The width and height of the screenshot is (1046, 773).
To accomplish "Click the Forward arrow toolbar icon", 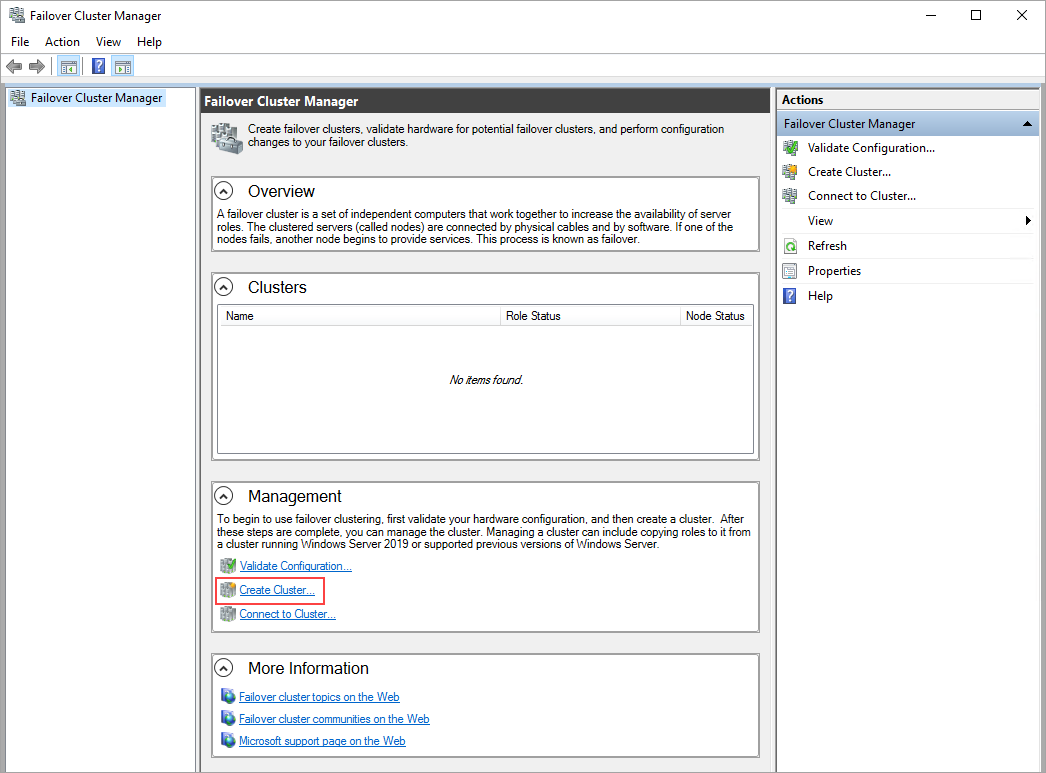I will pos(37,67).
